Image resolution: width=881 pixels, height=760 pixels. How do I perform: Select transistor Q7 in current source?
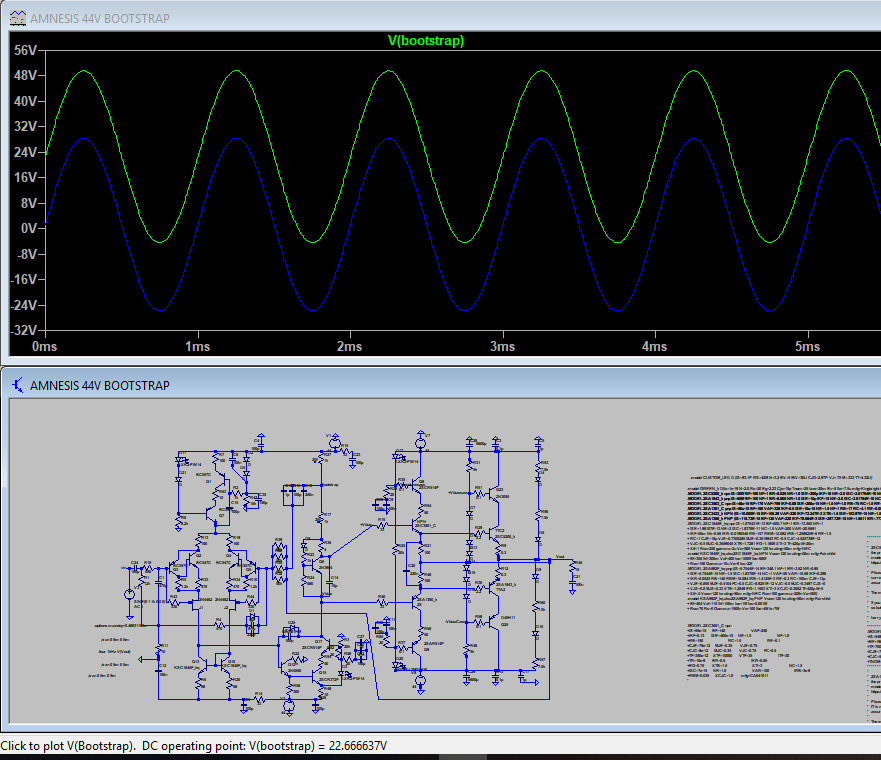click(x=212, y=513)
